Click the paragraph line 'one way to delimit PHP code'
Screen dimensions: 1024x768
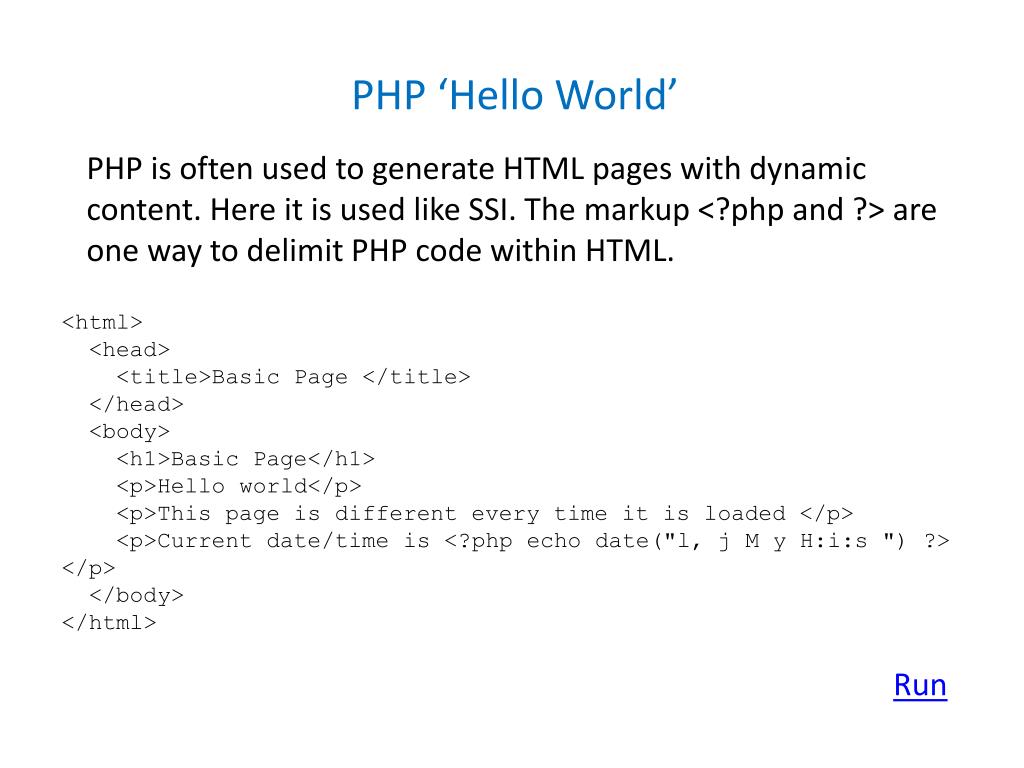point(380,251)
